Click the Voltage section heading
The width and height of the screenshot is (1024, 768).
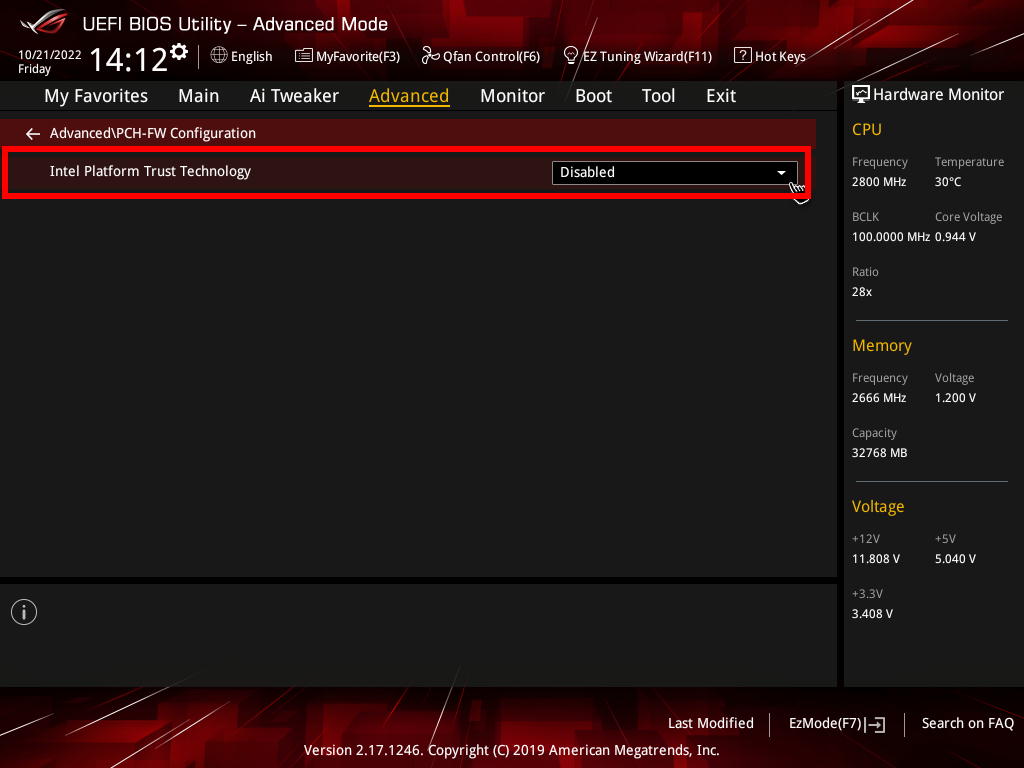coord(878,507)
